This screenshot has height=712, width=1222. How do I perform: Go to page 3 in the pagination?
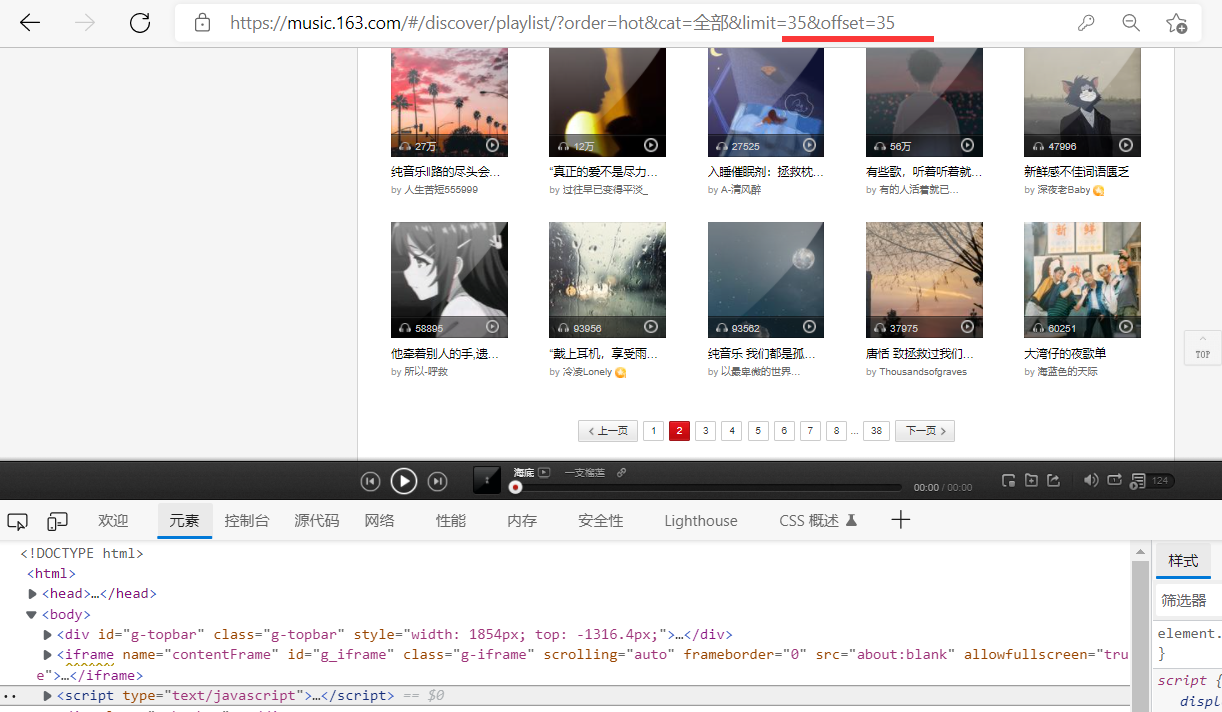coord(705,431)
